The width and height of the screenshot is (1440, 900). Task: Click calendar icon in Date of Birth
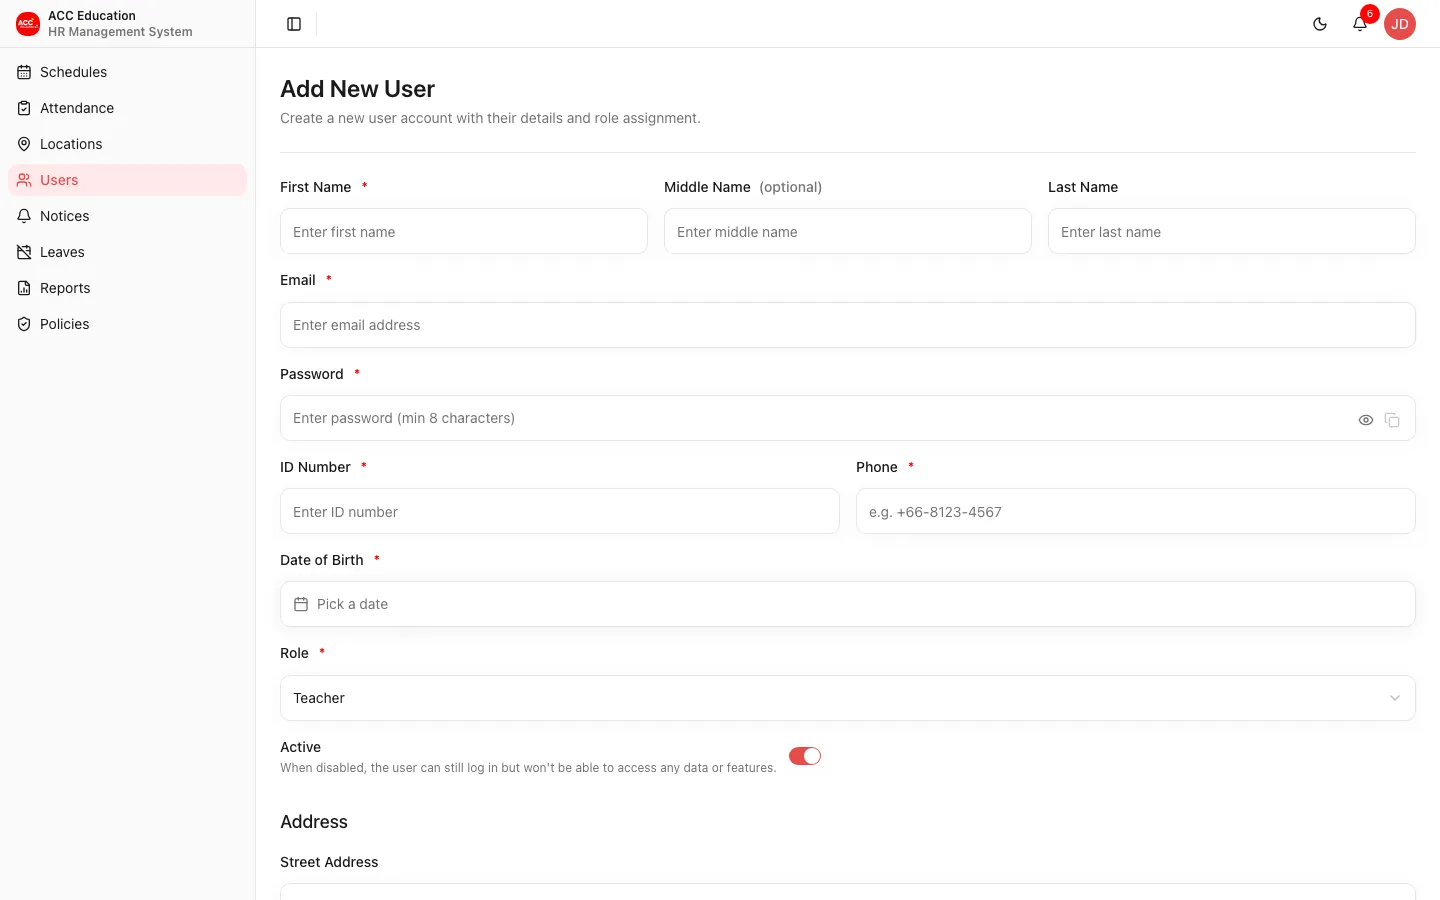click(301, 604)
